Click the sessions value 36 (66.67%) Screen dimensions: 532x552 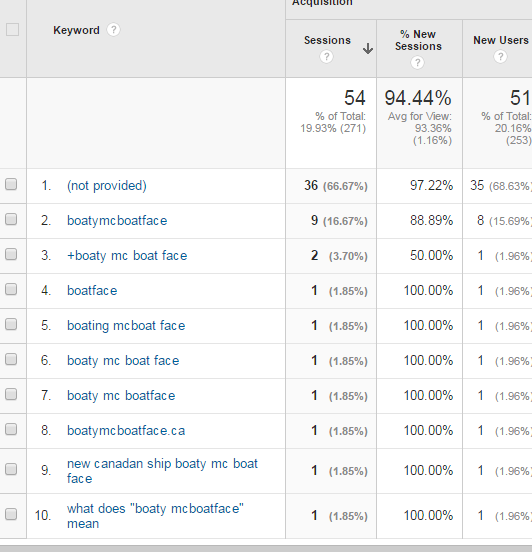pyautogui.click(x=336, y=186)
